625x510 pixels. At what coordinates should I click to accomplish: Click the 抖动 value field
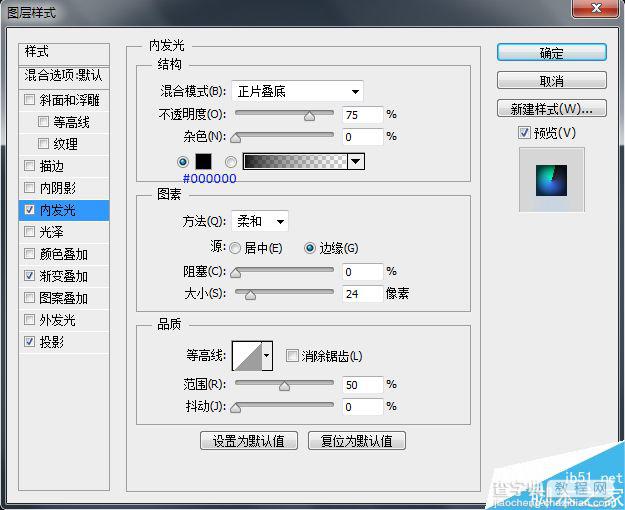362,406
